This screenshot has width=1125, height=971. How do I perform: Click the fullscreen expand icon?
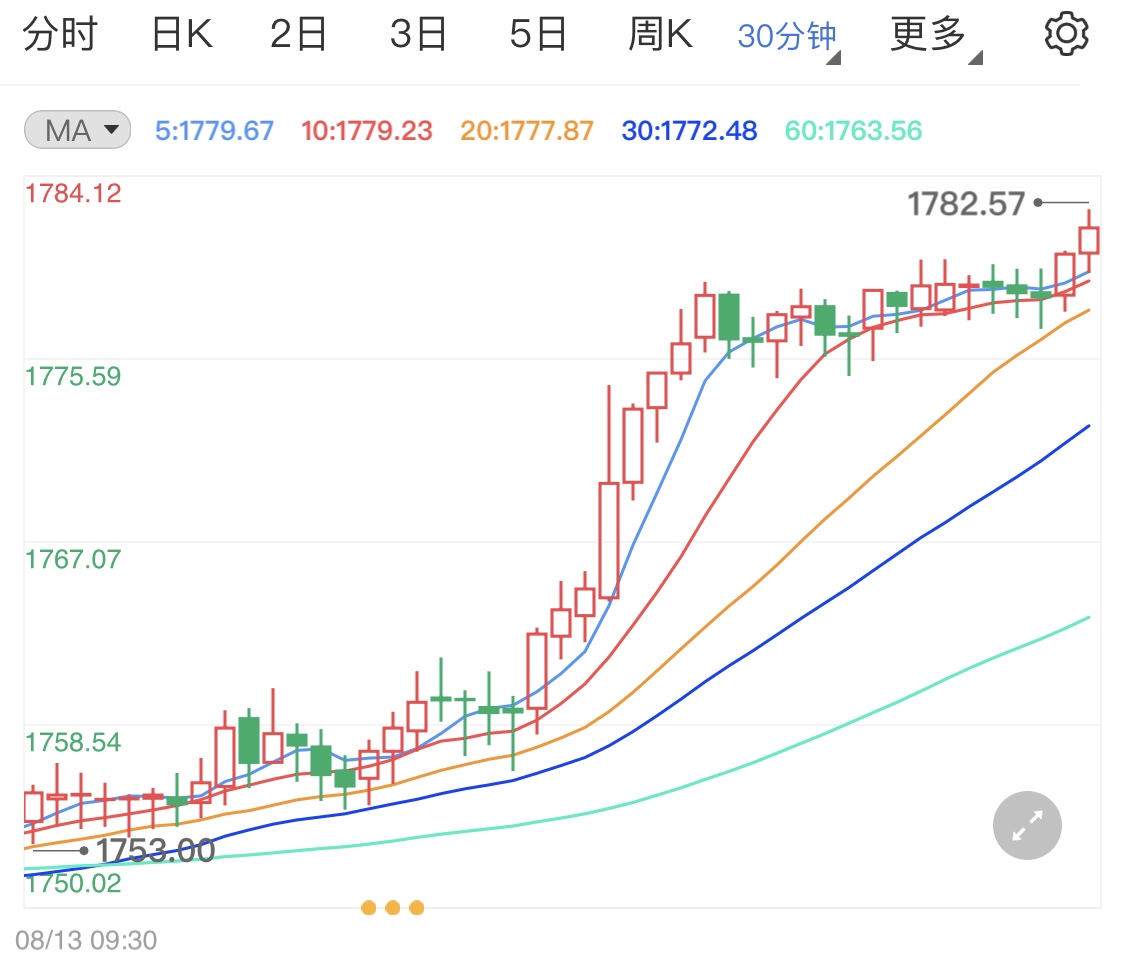(1026, 825)
